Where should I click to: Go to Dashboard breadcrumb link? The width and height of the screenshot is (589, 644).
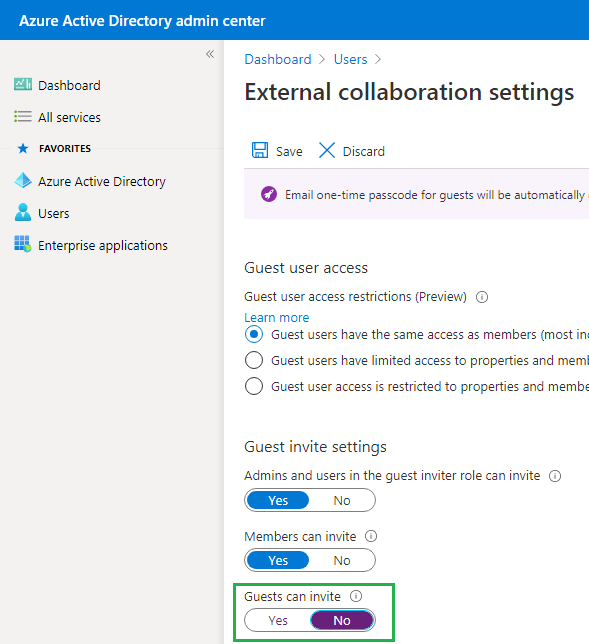point(278,60)
